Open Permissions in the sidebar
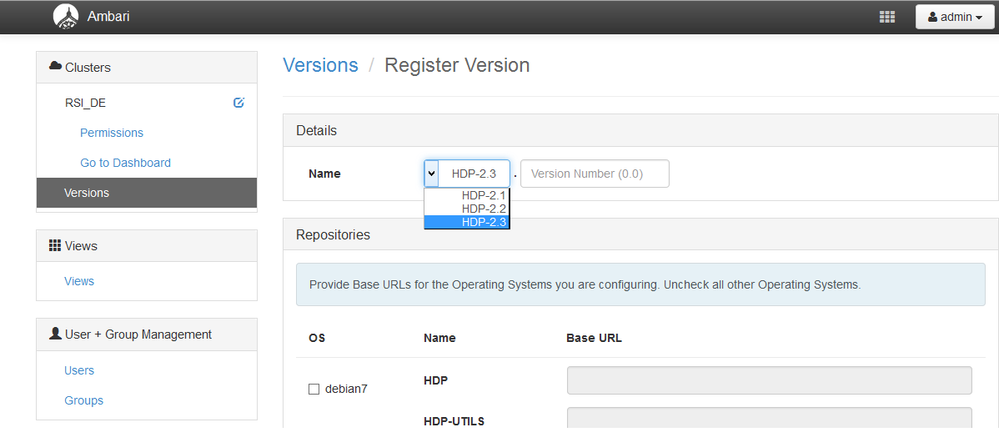Viewport: 999px width, 438px height. click(111, 133)
